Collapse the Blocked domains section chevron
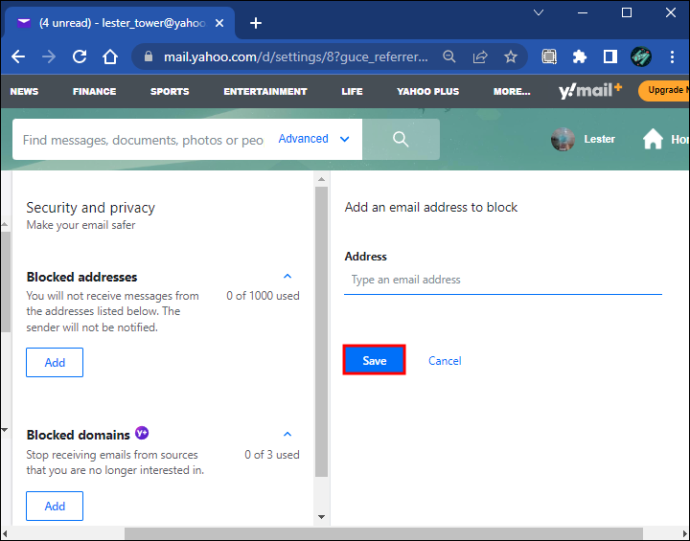The height and width of the screenshot is (541, 690). click(287, 434)
